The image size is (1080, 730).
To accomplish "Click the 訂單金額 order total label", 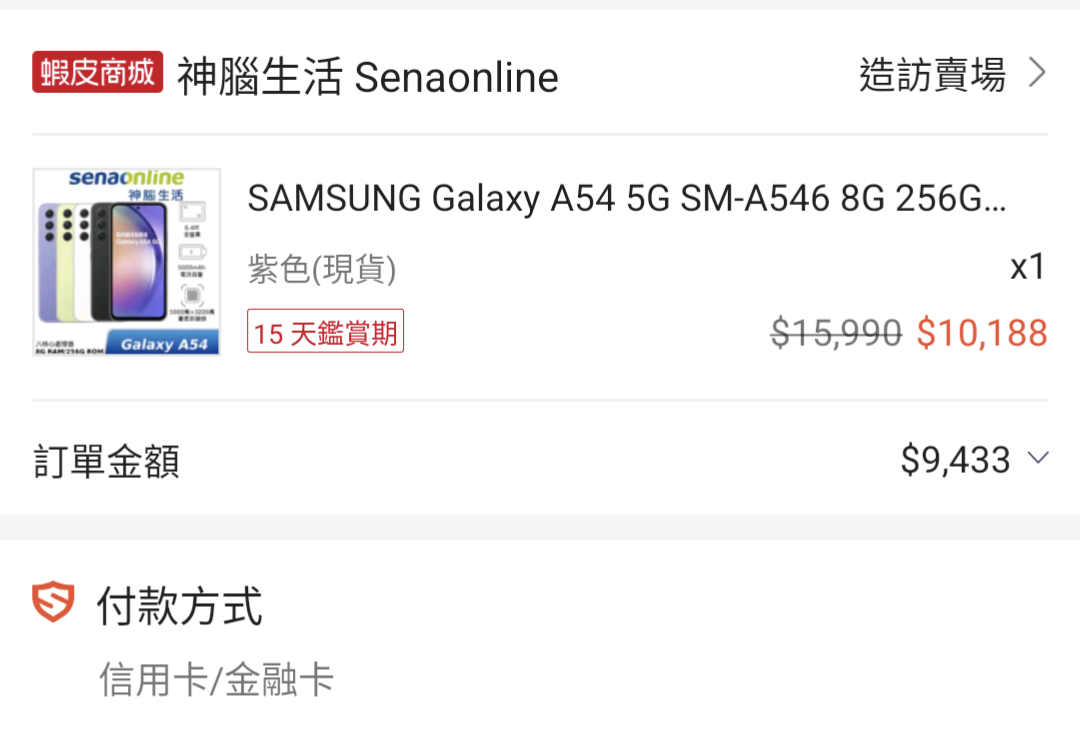I will (106, 461).
